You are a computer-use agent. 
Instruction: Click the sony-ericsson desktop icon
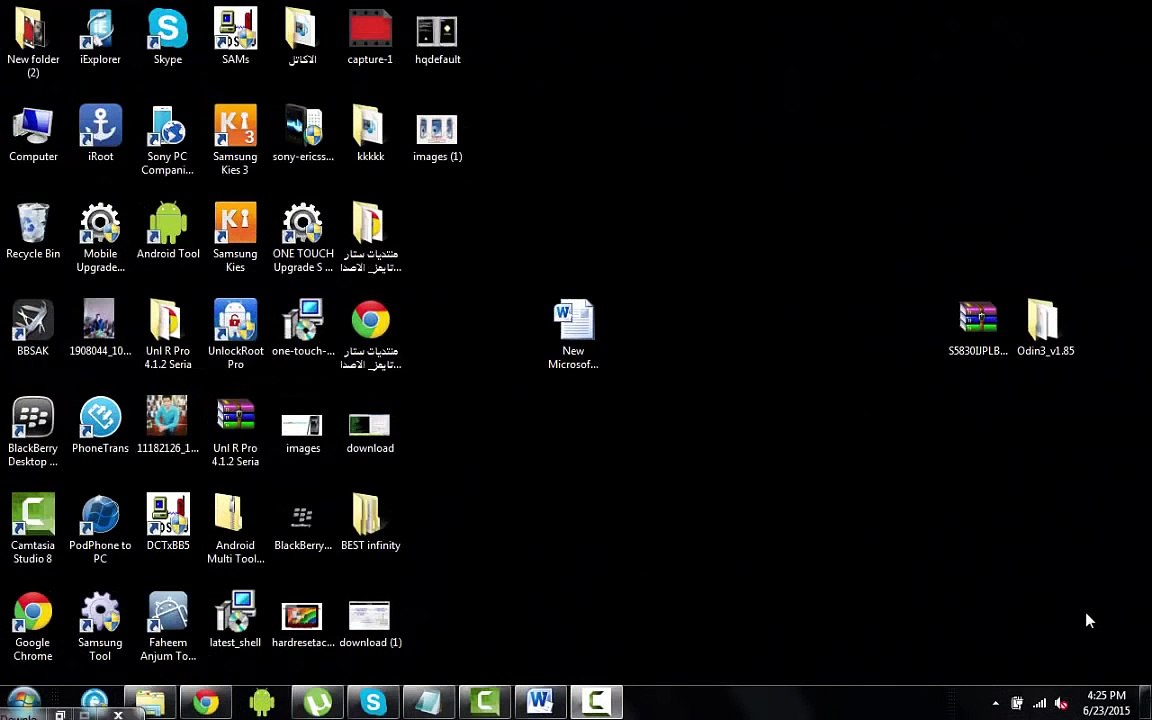coord(303,134)
